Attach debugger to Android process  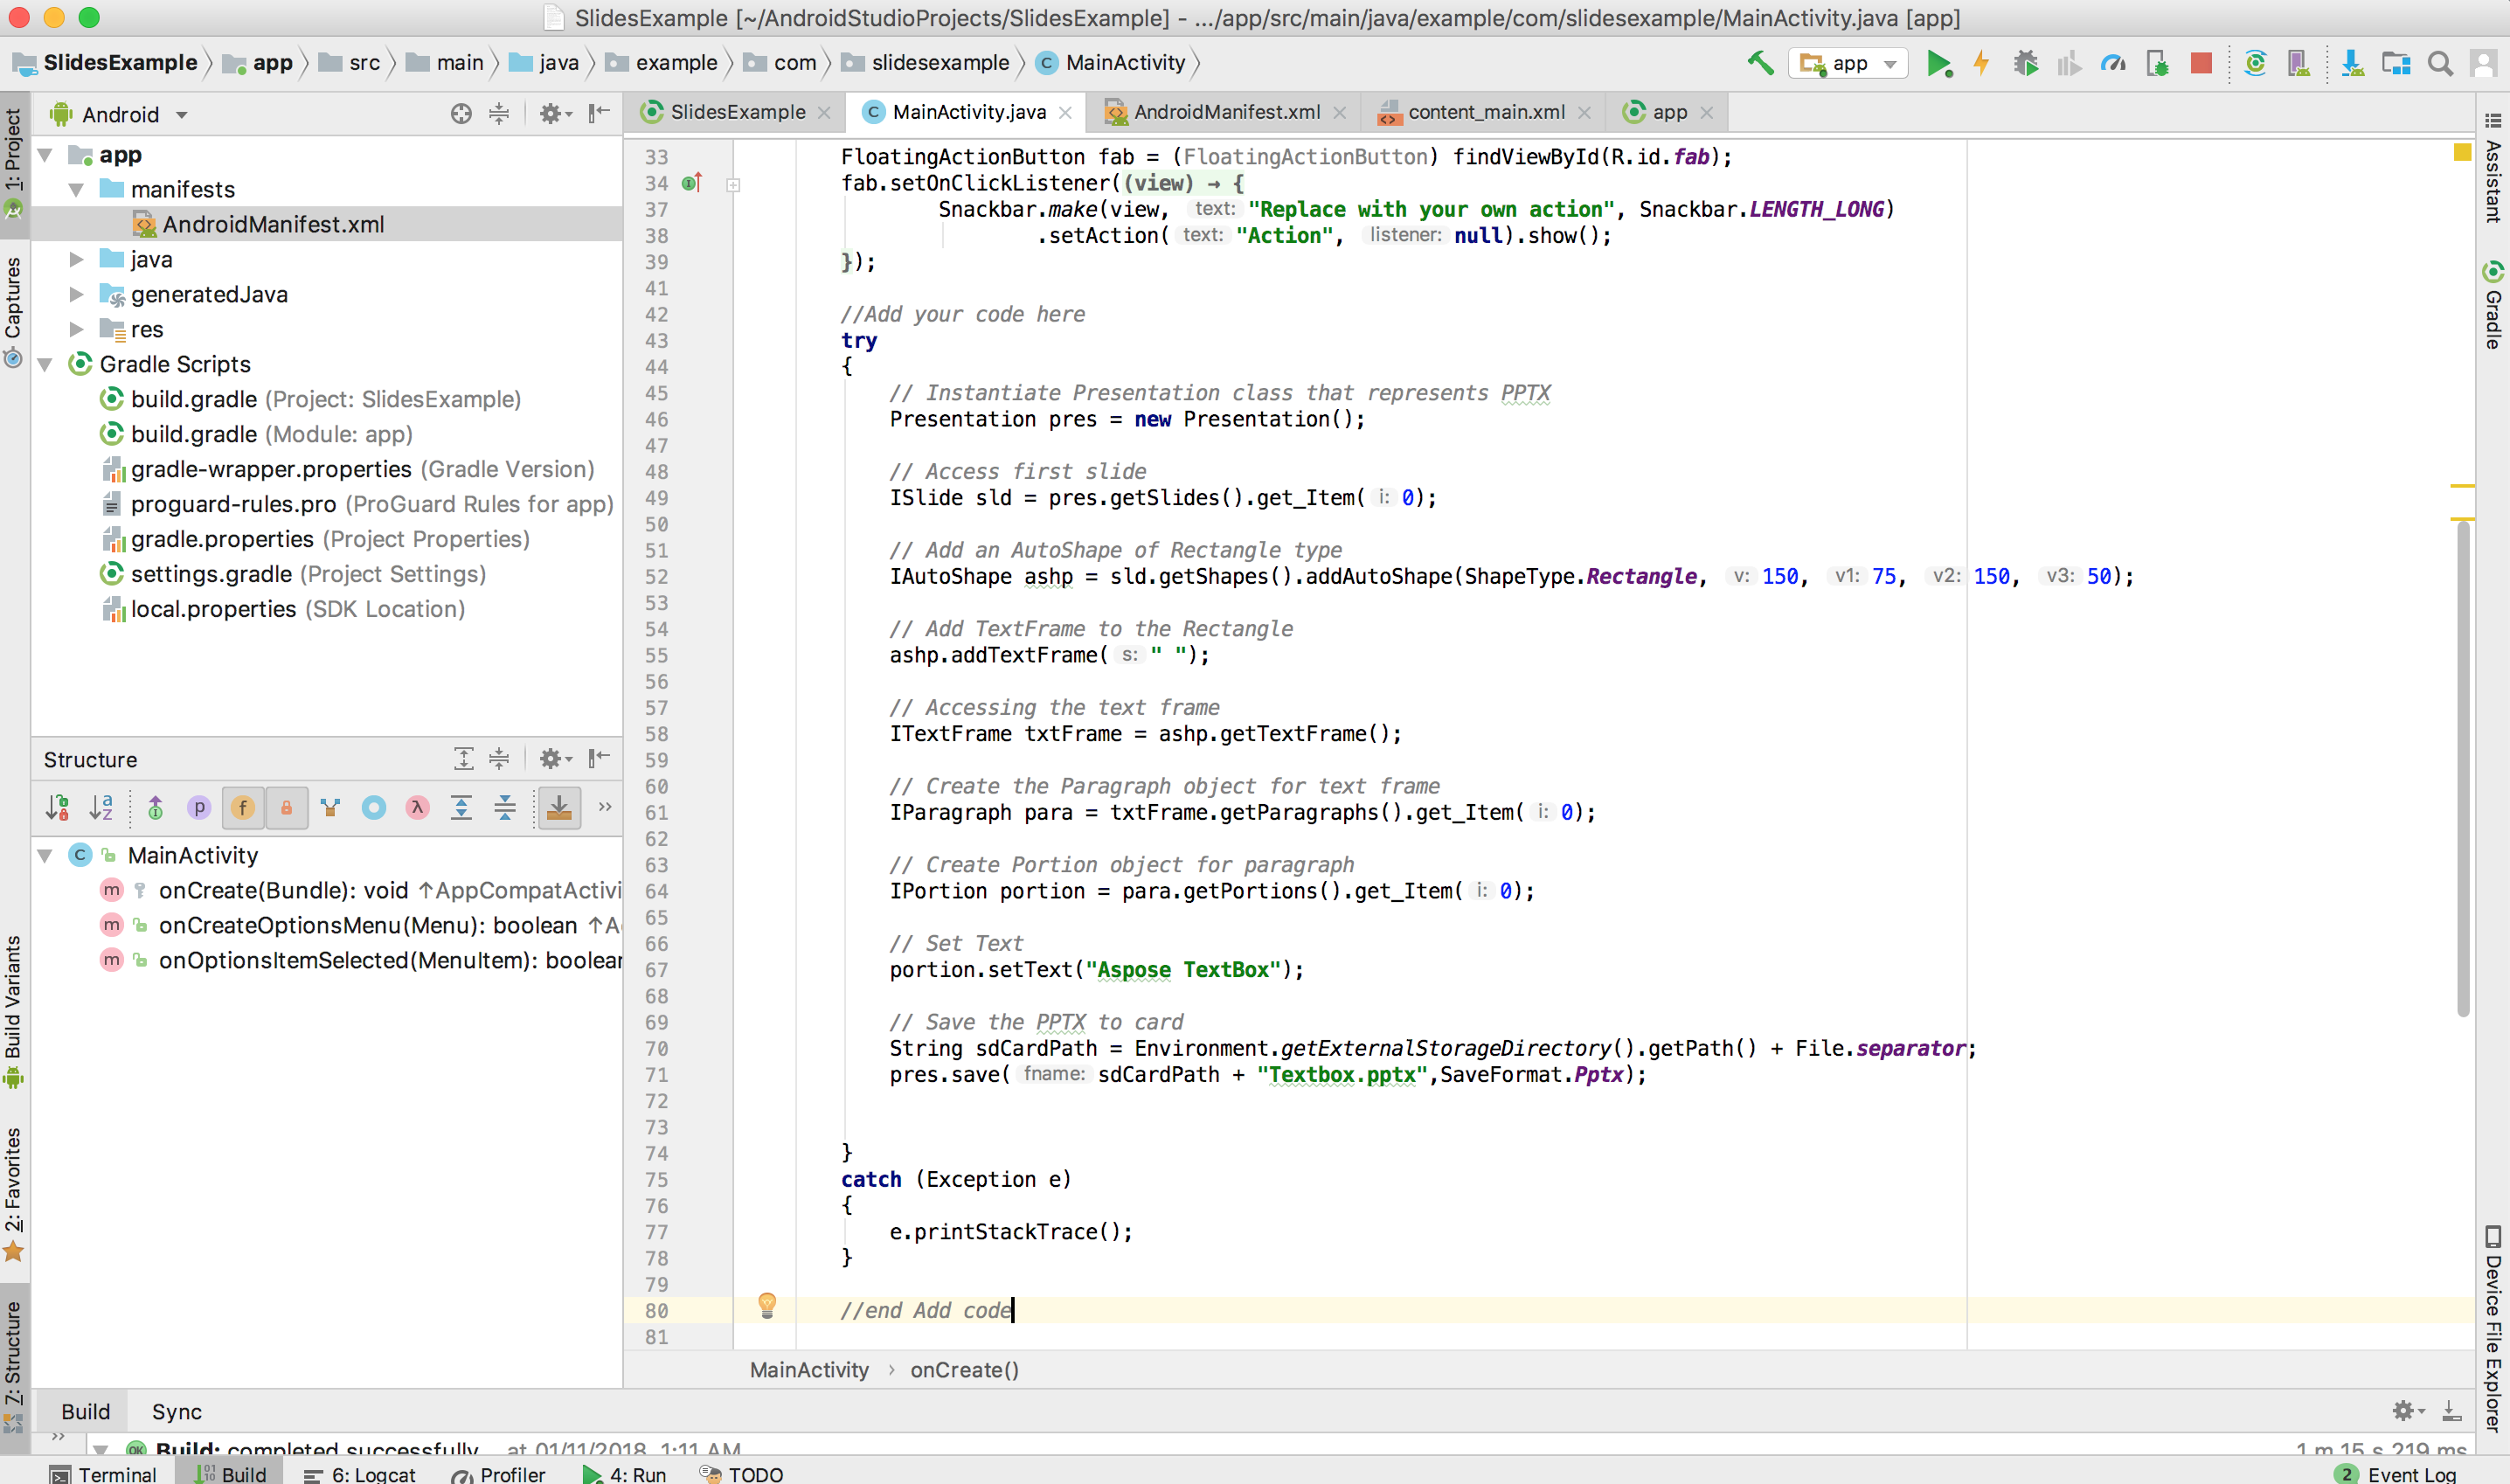[x=2157, y=63]
